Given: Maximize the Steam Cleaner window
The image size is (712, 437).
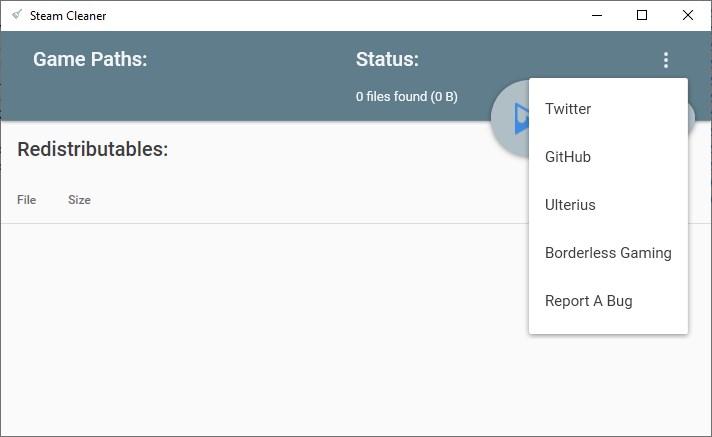Looking at the screenshot, I should [x=642, y=15].
